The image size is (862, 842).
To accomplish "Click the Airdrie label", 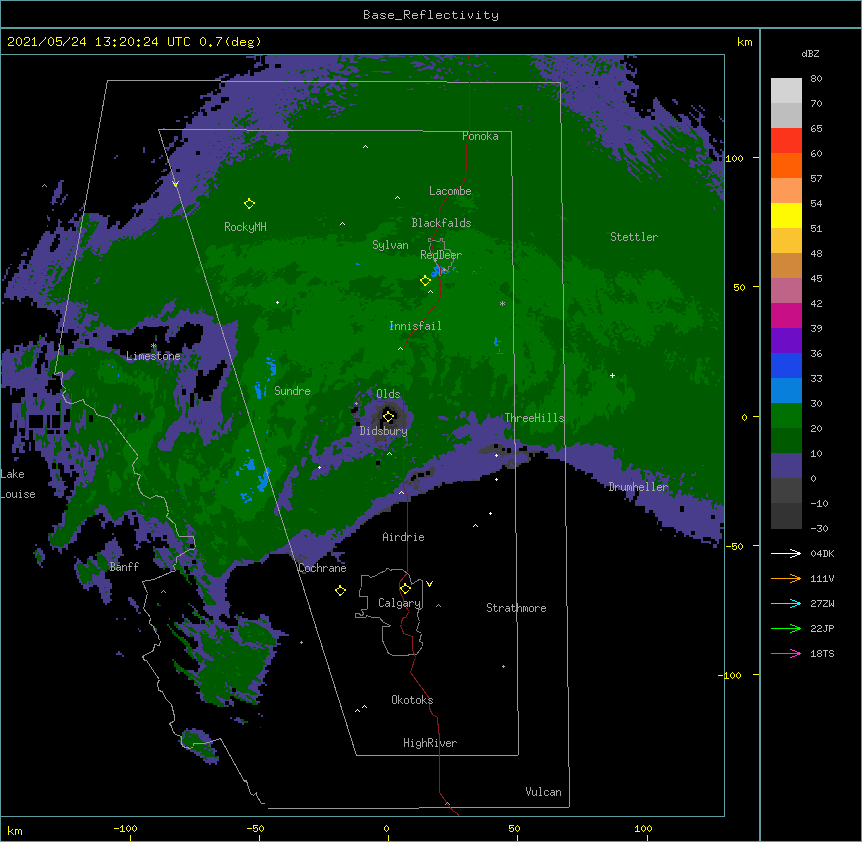I will click(404, 537).
